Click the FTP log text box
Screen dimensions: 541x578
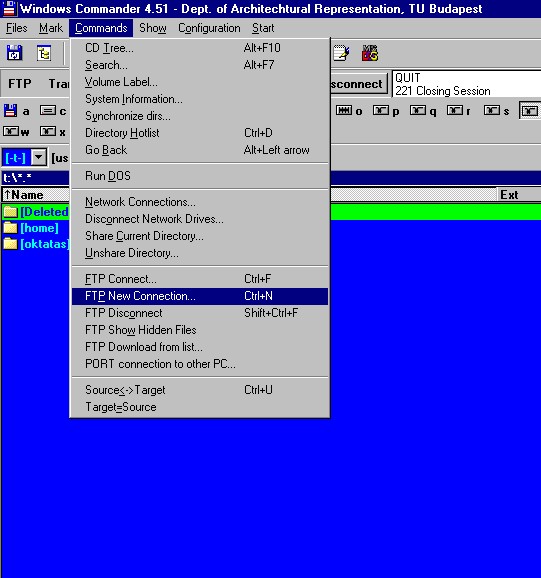pyautogui.click(x=467, y=84)
